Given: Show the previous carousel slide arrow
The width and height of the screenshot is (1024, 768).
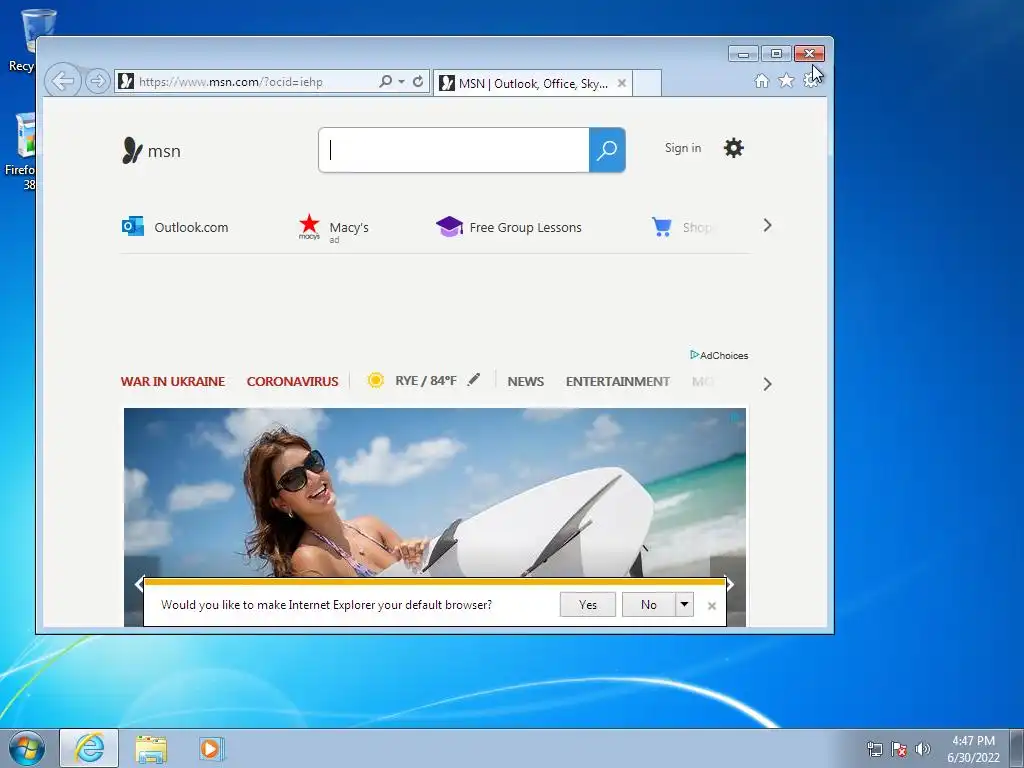Looking at the screenshot, I should pos(138,584).
